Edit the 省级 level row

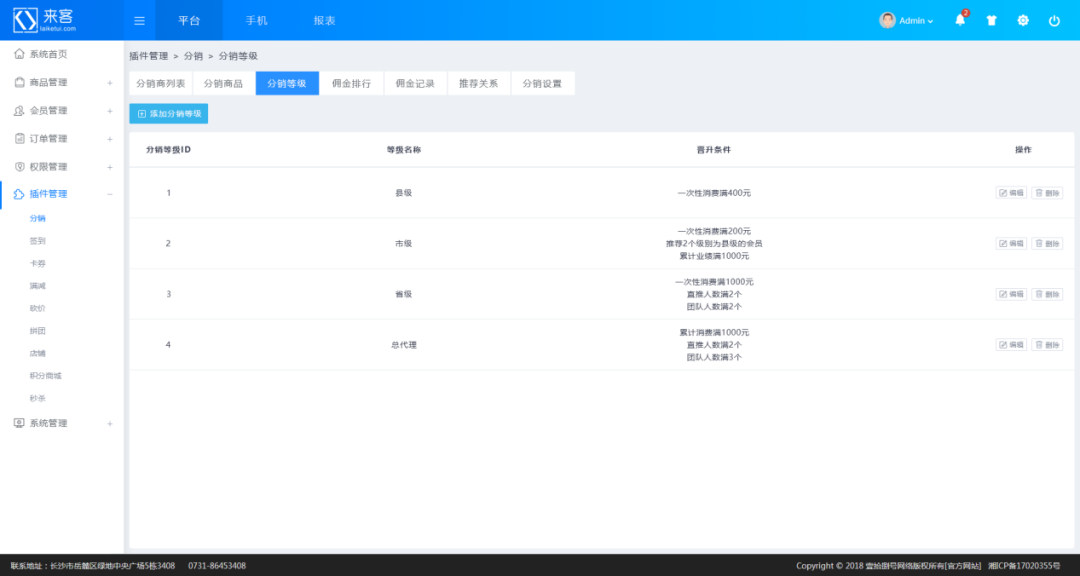pos(1011,294)
